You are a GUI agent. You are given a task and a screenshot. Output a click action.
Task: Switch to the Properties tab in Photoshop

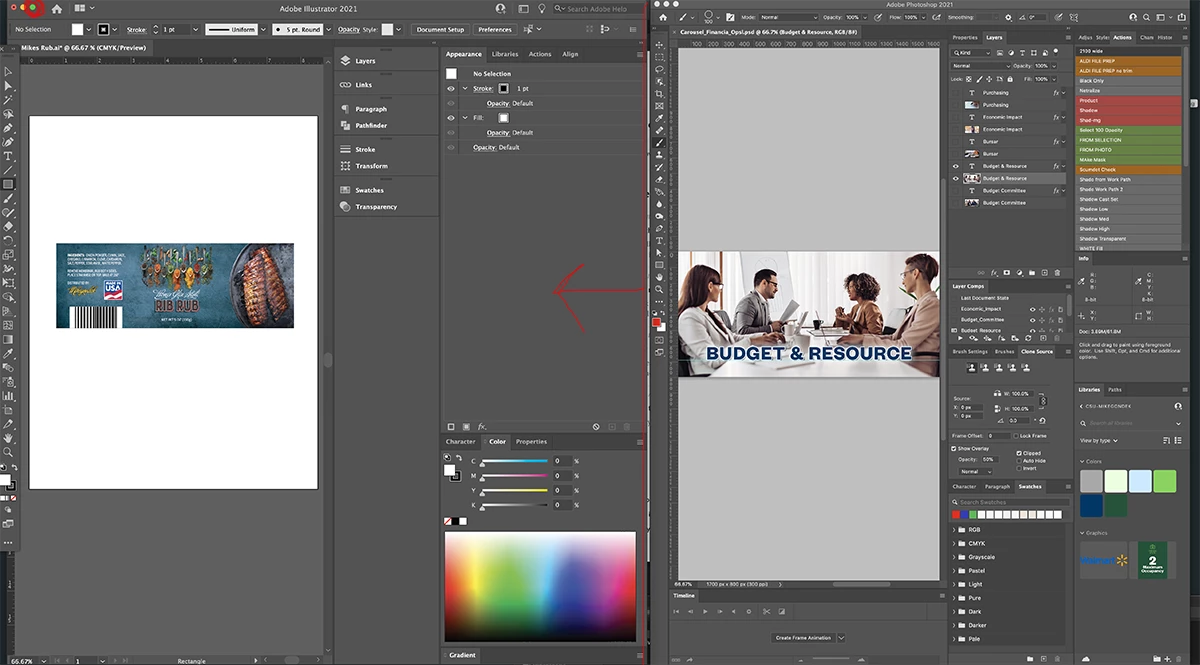964,37
